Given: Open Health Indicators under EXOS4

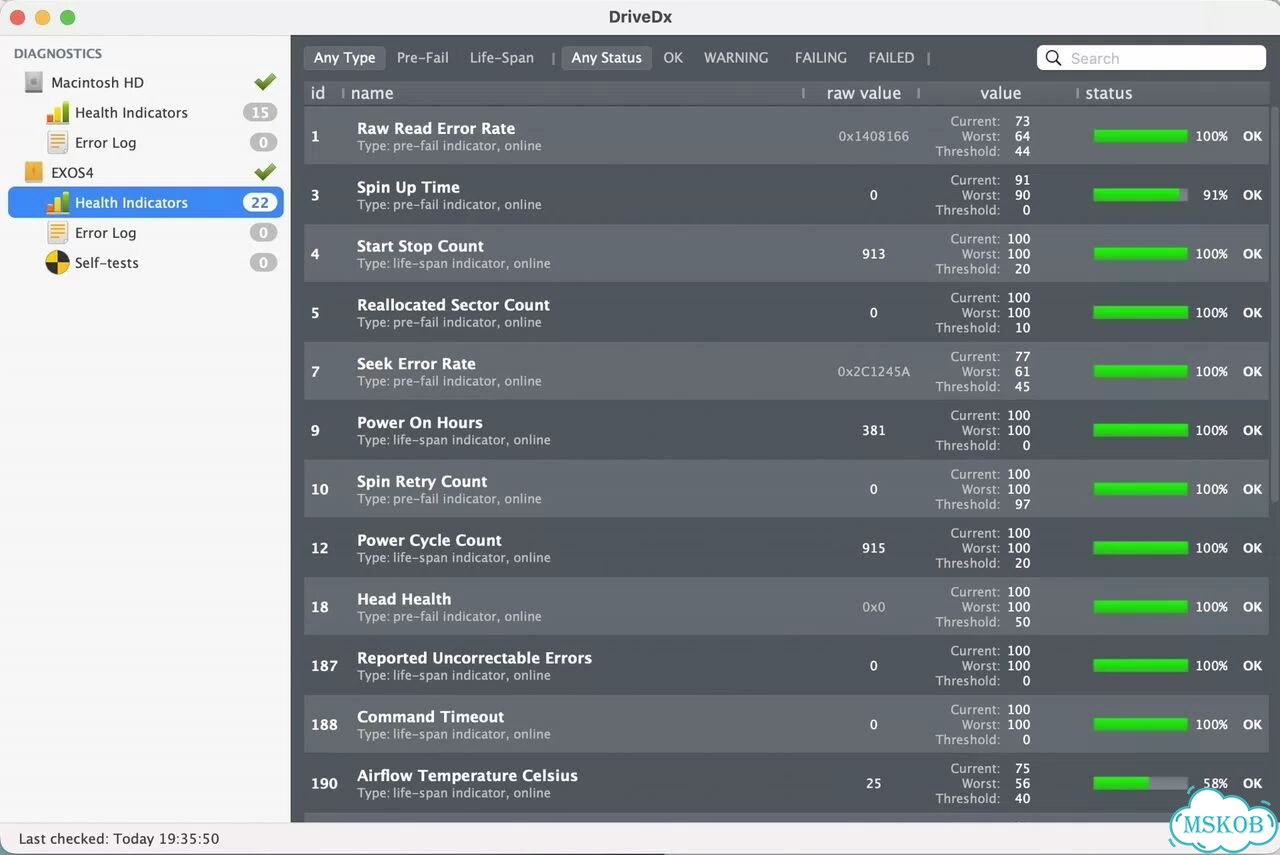Looking at the screenshot, I should coord(146,203).
